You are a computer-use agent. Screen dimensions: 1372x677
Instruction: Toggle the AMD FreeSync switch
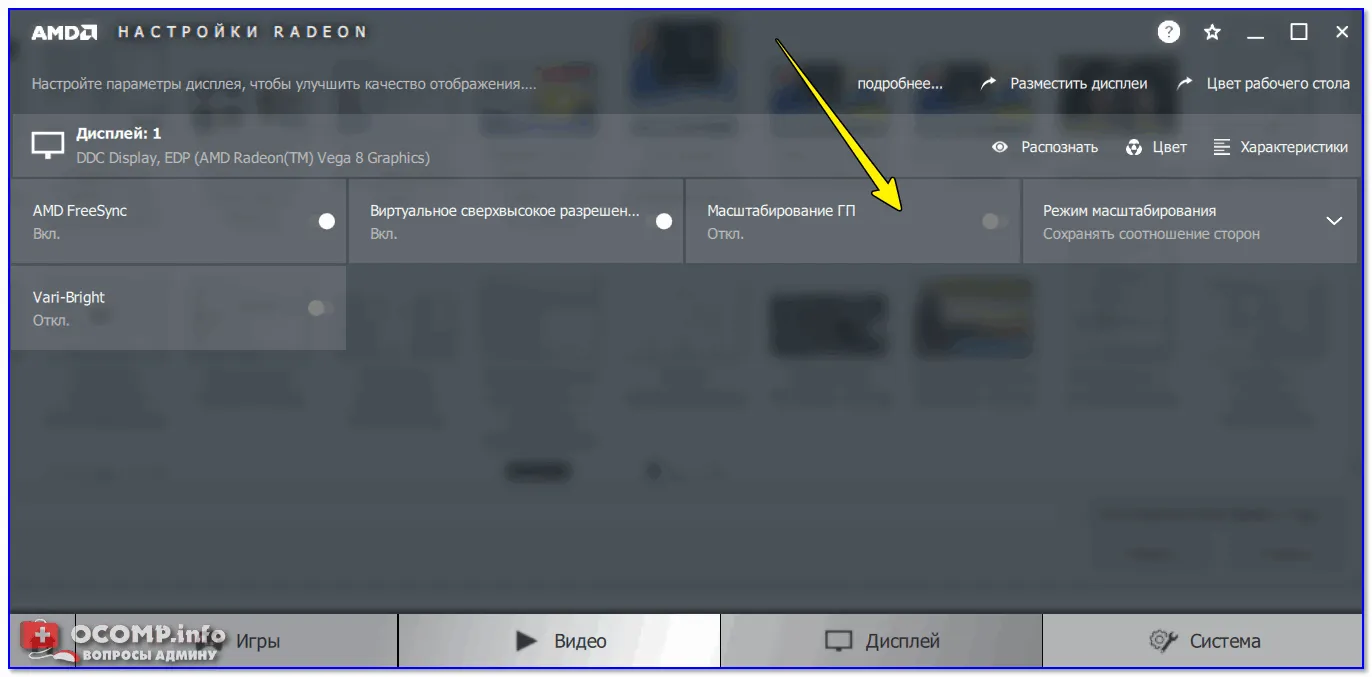point(327,221)
